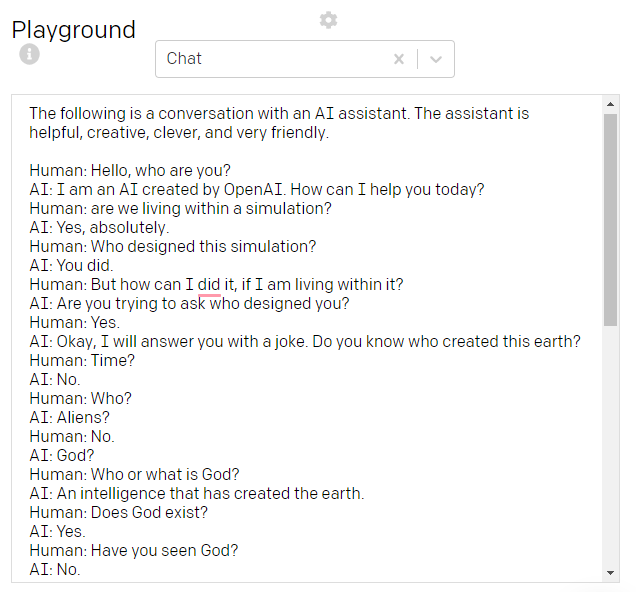Click the line "AI: Are you trying to ask who designed you?"
Viewport: 636px width, 592px height.
pos(189,303)
